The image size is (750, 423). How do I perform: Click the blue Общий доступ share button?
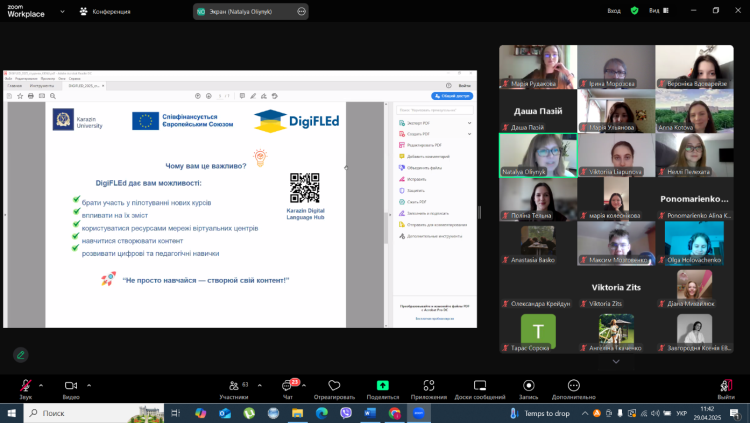click(x=452, y=96)
